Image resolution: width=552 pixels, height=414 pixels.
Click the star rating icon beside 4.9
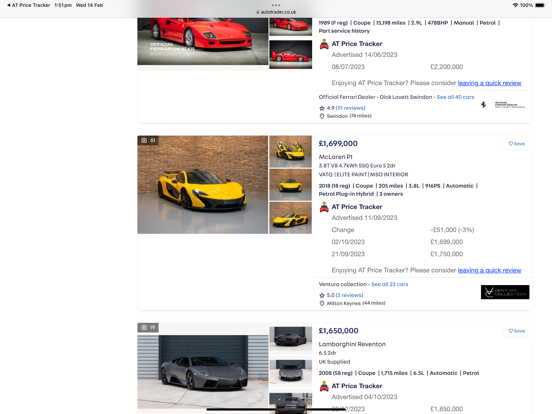pyautogui.click(x=322, y=108)
